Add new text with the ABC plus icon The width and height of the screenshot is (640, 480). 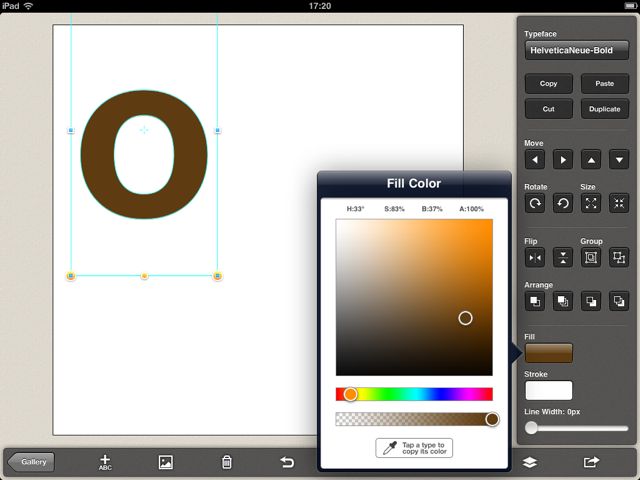pyautogui.click(x=105, y=462)
